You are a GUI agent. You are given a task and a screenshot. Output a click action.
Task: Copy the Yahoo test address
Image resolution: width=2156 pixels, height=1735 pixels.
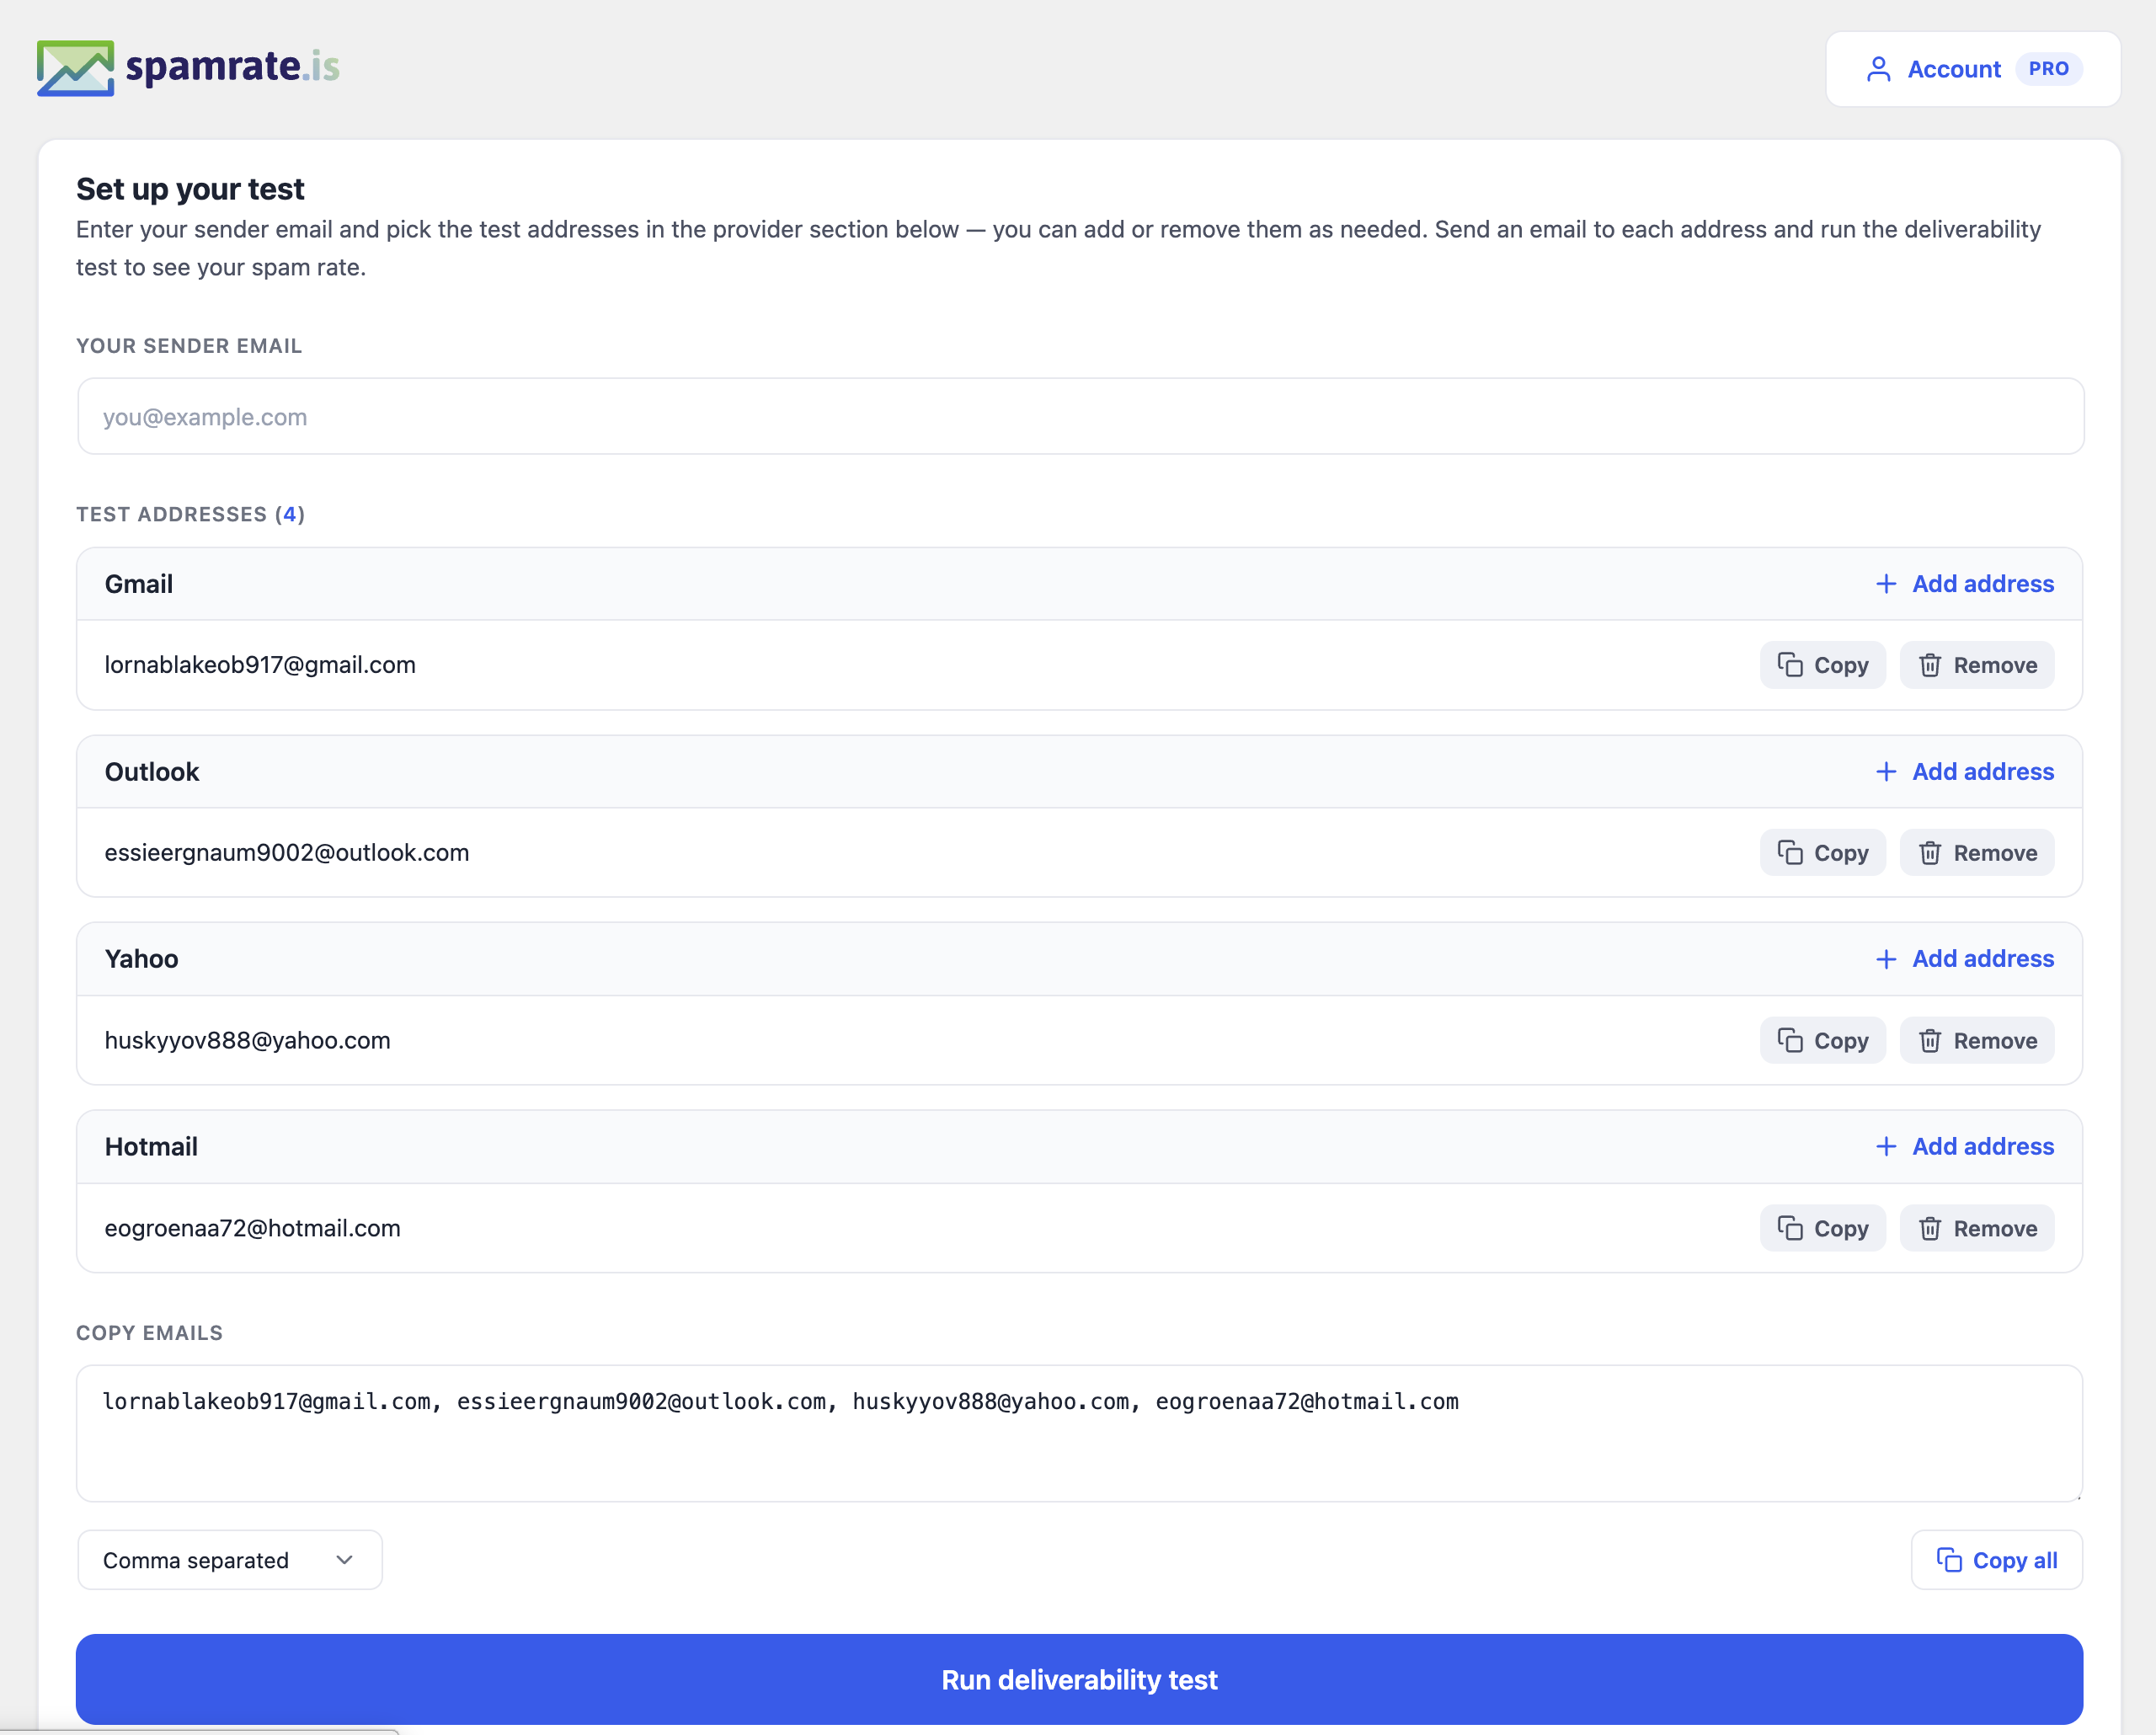coord(1823,1040)
